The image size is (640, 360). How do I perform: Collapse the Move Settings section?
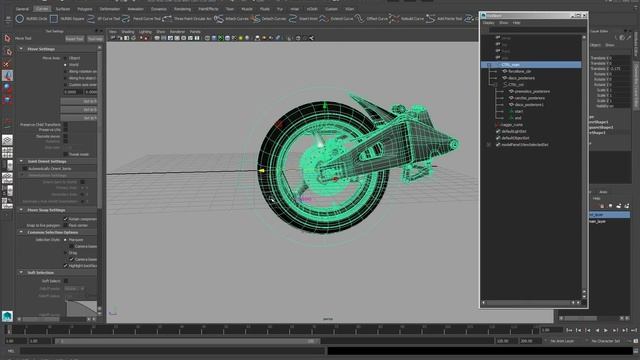click(x=21, y=49)
